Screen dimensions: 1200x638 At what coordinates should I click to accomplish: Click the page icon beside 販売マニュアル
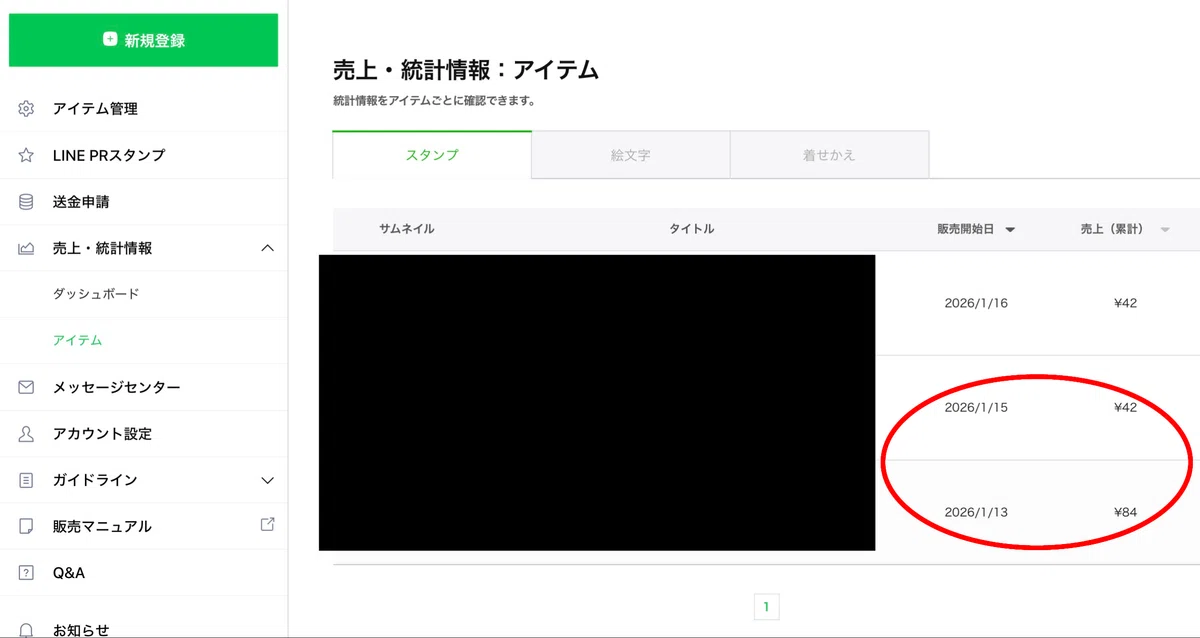[x=26, y=526]
